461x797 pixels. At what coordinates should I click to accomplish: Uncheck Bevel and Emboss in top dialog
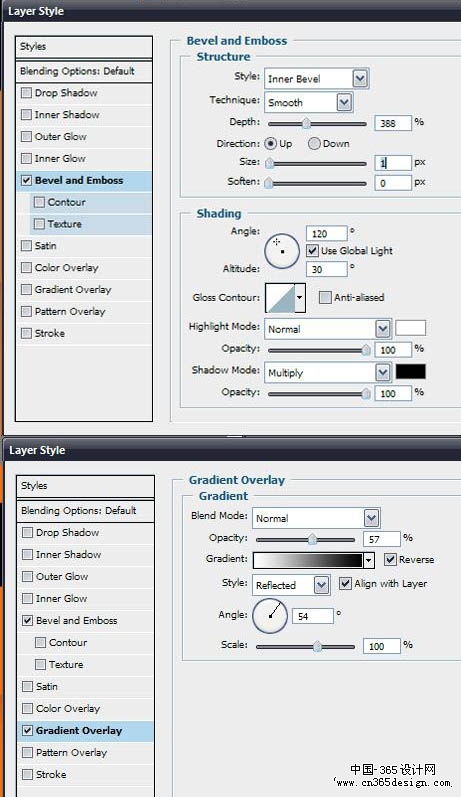[26, 180]
